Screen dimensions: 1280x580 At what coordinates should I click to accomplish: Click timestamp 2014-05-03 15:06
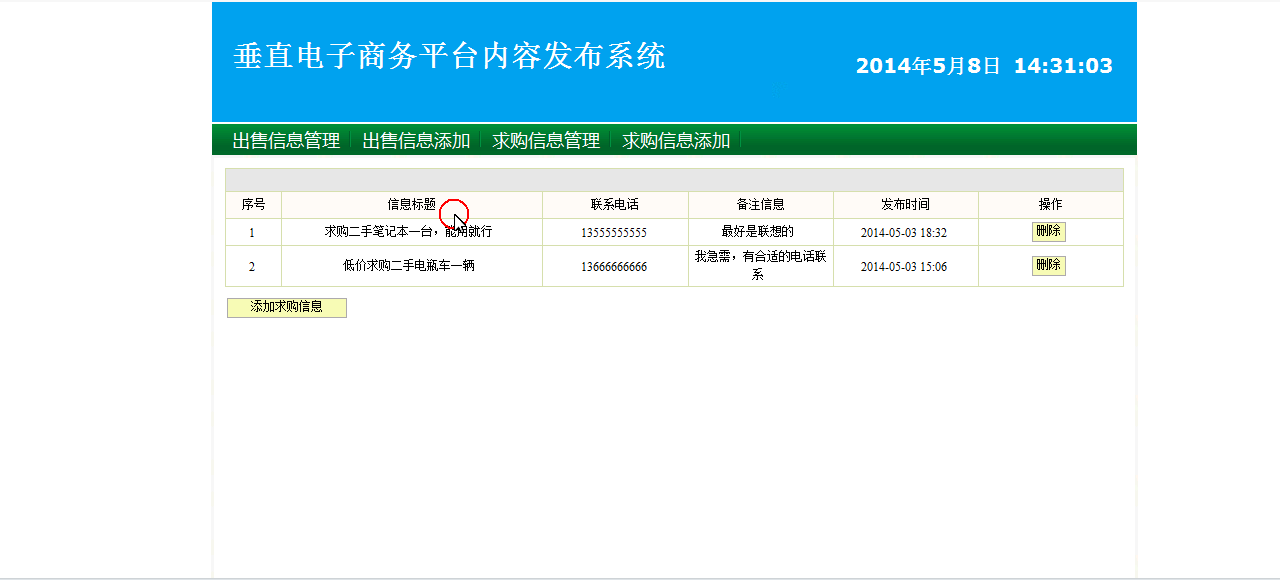(x=904, y=267)
